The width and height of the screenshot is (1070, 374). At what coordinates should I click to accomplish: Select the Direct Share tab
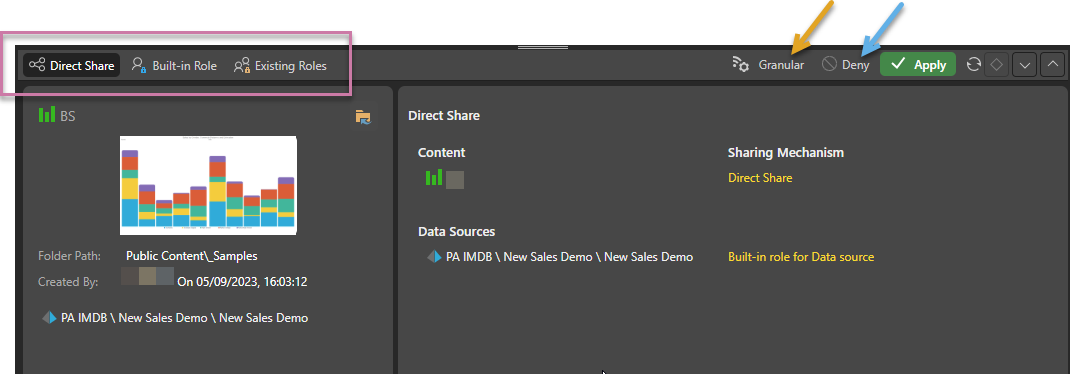pyautogui.click(x=72, y=66)
